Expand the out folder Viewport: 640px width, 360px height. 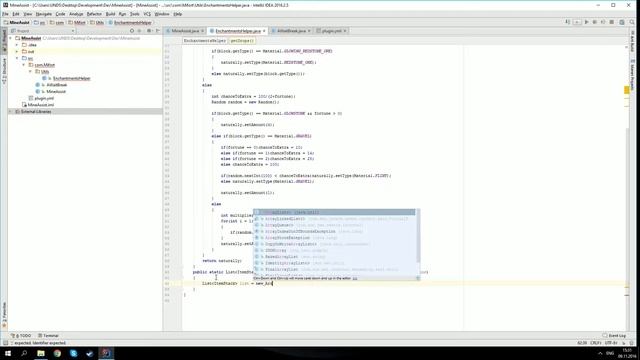pyautogui.click(x=17, y=51)
